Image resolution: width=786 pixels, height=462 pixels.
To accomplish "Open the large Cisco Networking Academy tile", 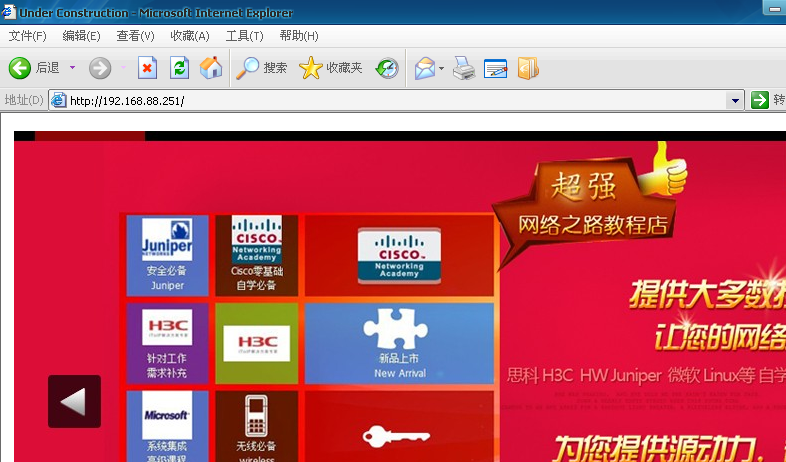I will (399, 256).
